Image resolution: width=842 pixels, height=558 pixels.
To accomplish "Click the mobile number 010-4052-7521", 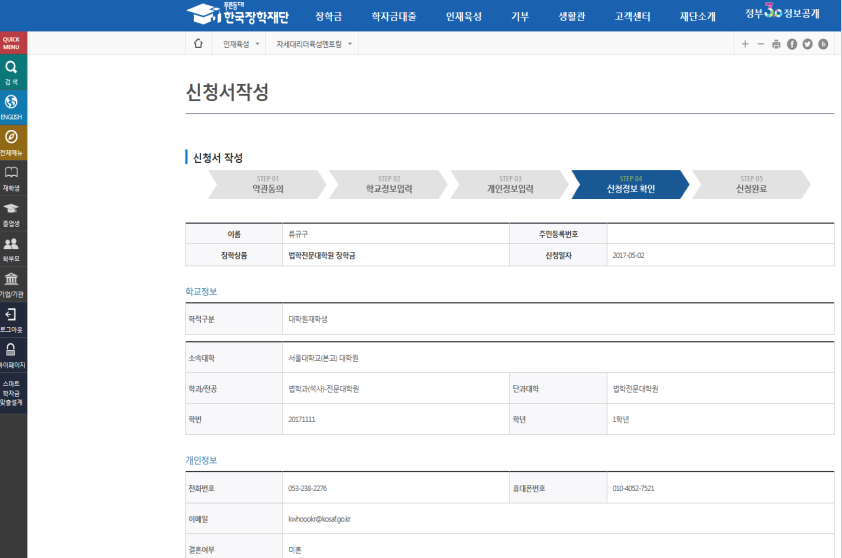I will [x=633, y=488].
